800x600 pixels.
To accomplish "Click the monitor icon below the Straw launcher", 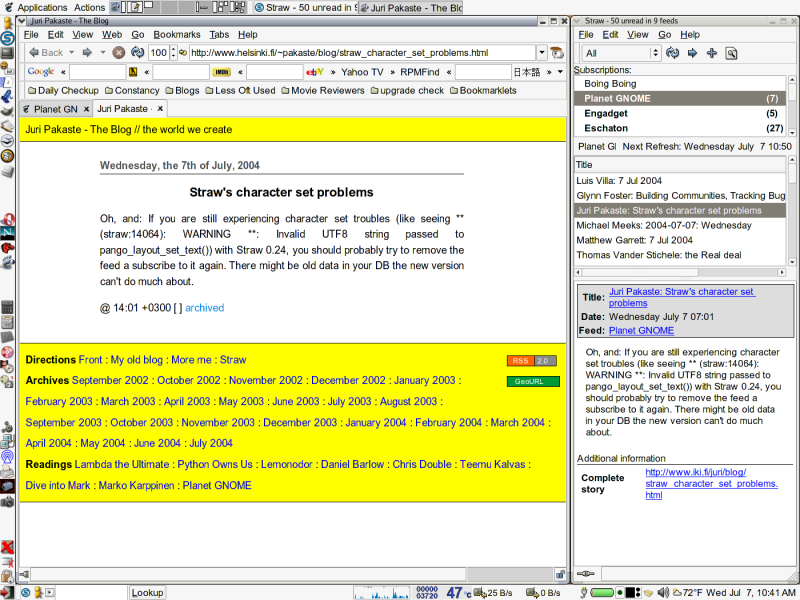I will [x=7, y=53].
